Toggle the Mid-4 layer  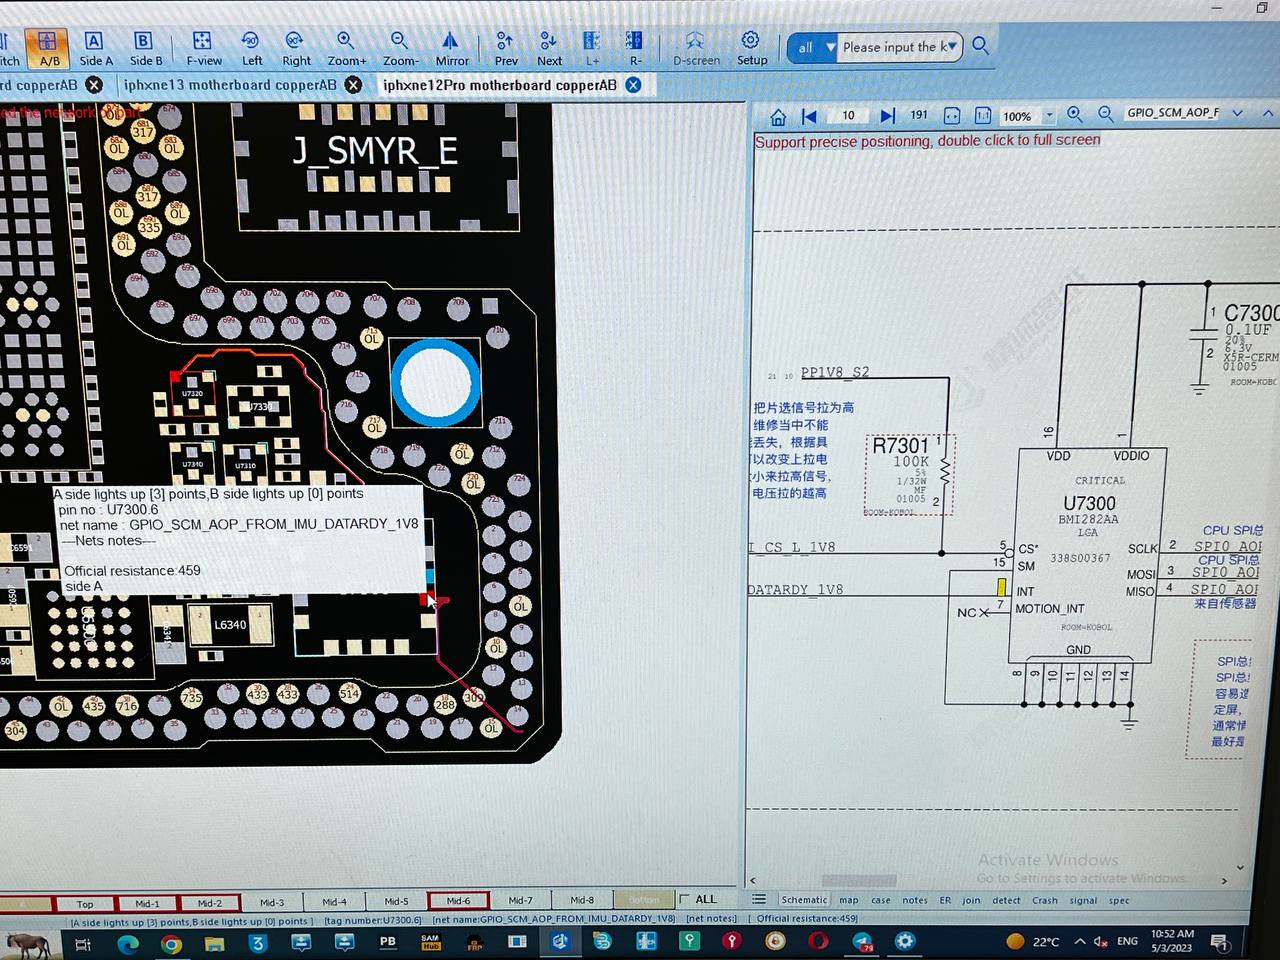pos(334,902)
